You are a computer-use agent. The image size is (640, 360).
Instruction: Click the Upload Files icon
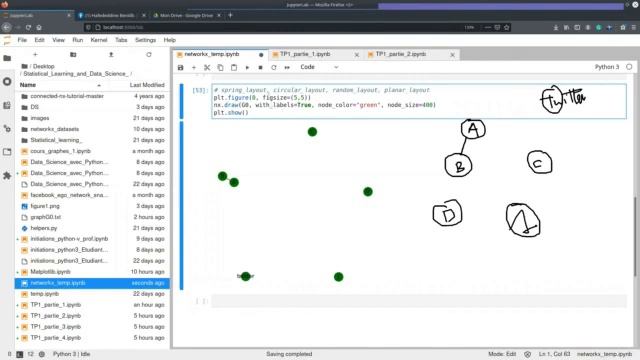coord(111,54)
